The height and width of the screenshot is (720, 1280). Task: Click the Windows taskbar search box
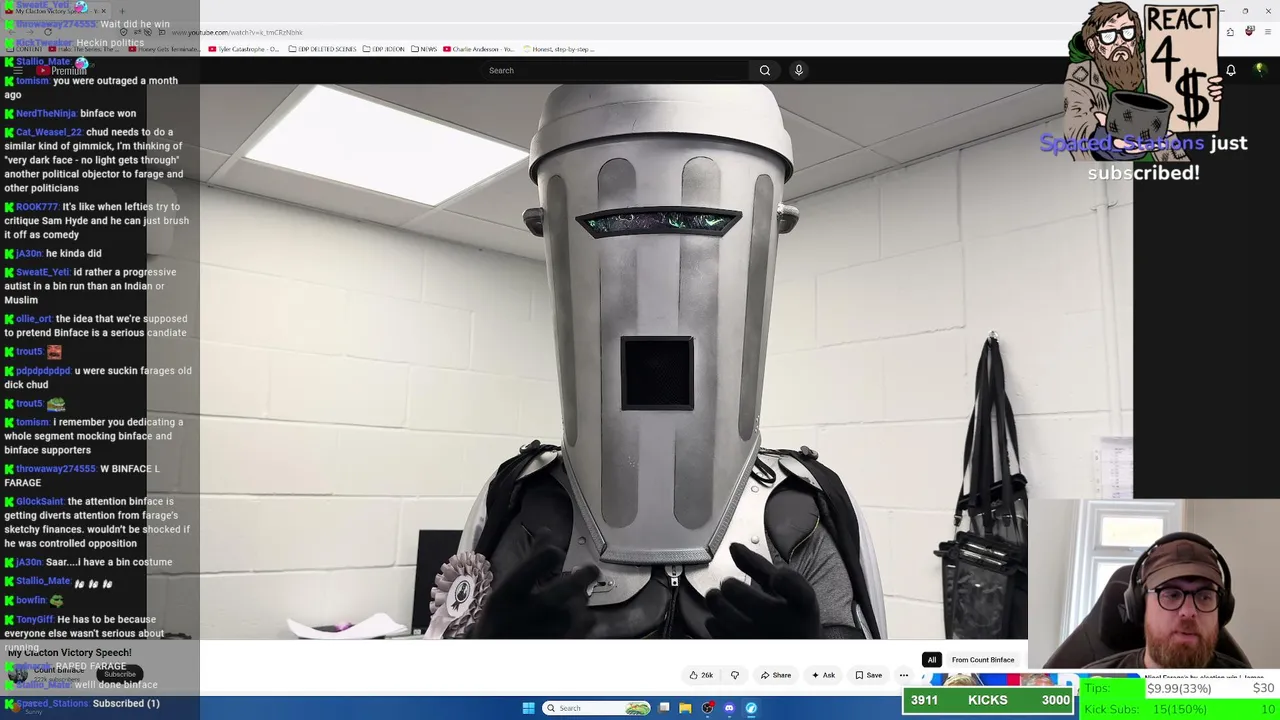pos(597,708)
